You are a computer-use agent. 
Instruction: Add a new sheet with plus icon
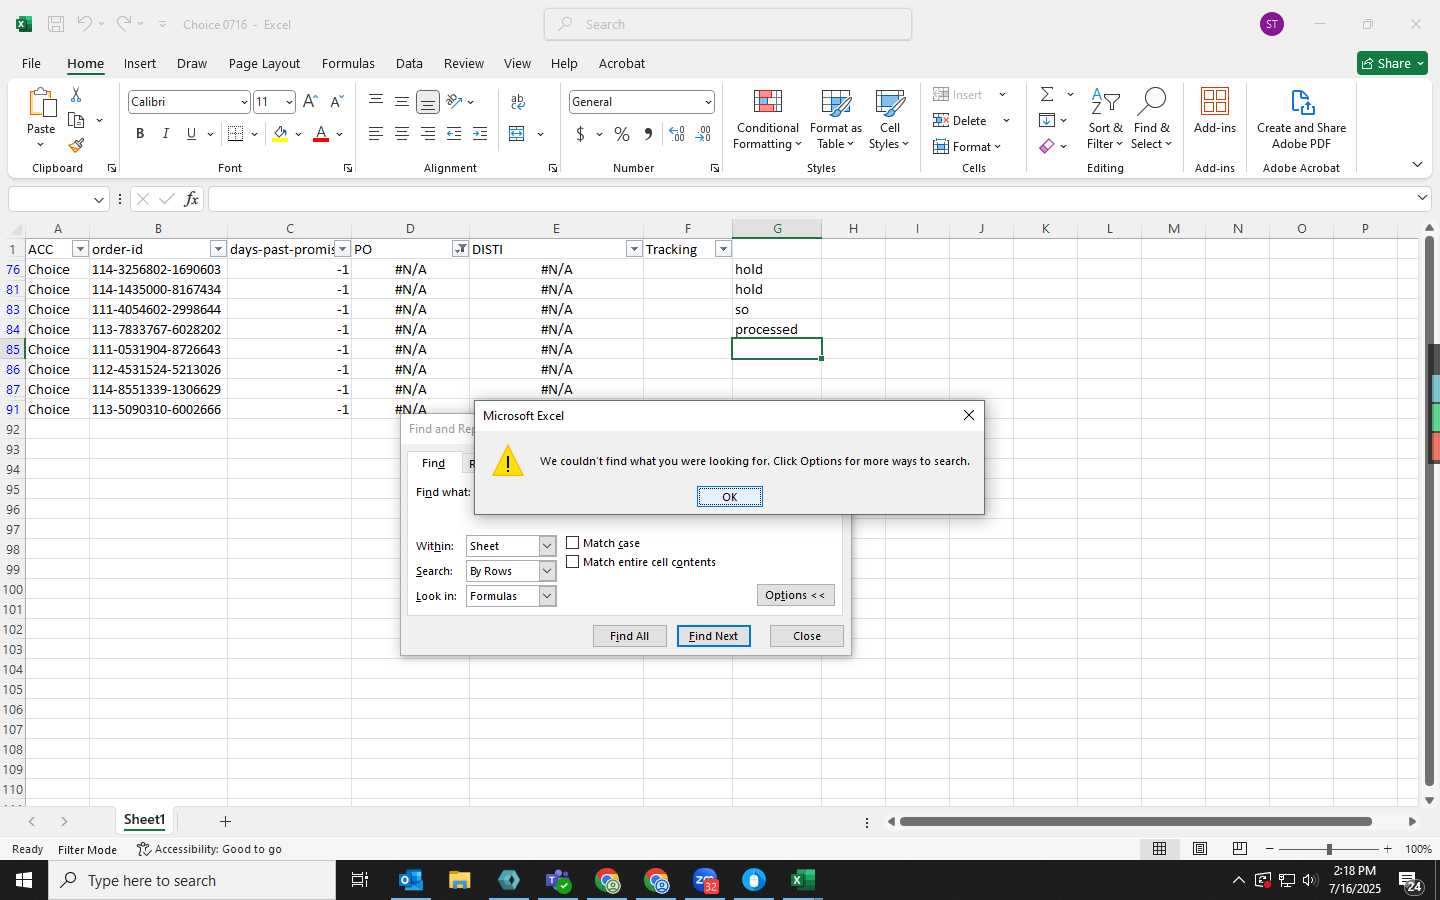(x=225, y=821)
